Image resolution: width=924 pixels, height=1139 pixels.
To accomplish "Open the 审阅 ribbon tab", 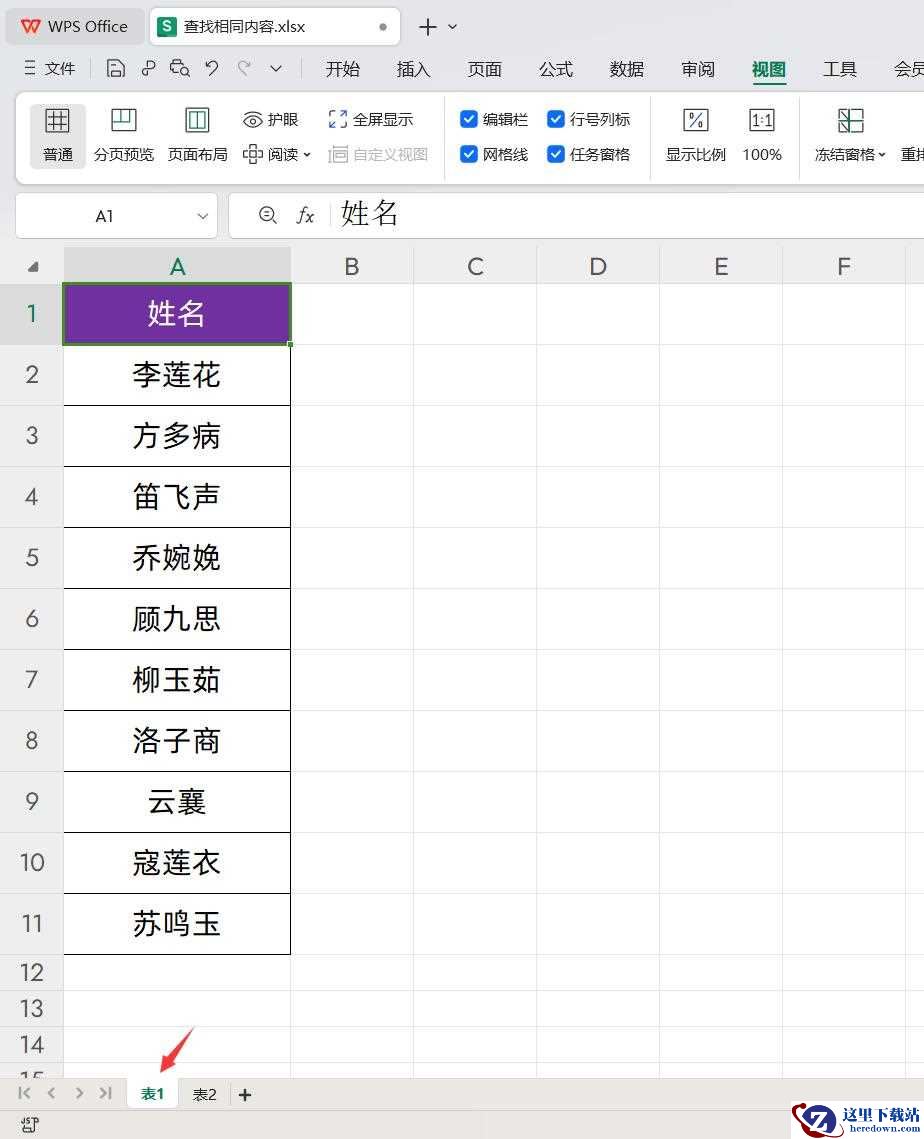I will 698,69.
